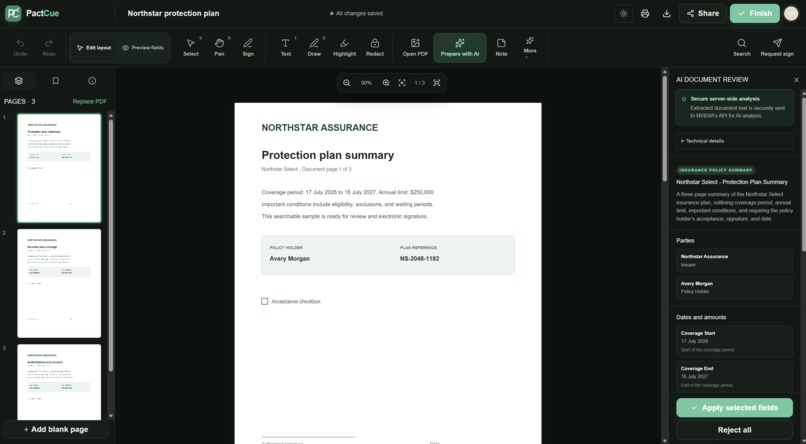The image size is (806, 444).
Task: Toggle the light/dark theme sun icon
Action: click(x=624, y=14)
